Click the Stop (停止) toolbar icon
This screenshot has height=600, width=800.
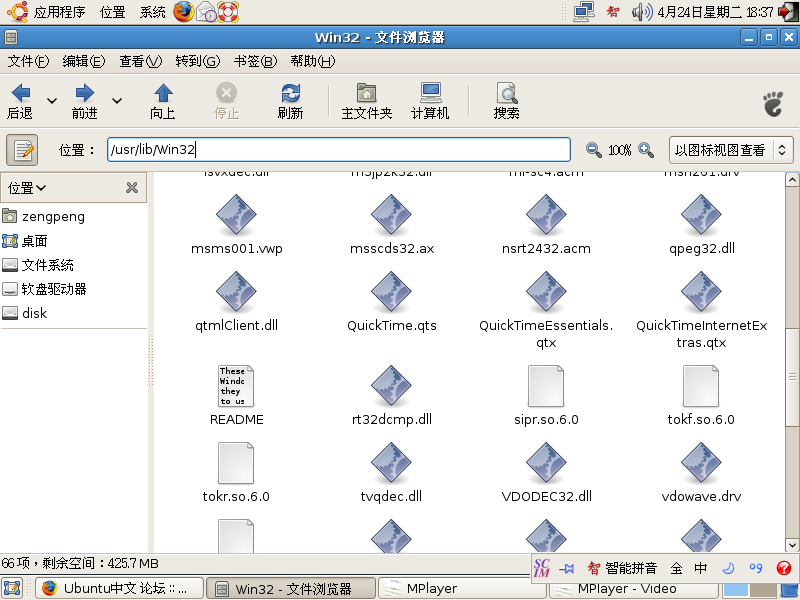pos(227,93)
